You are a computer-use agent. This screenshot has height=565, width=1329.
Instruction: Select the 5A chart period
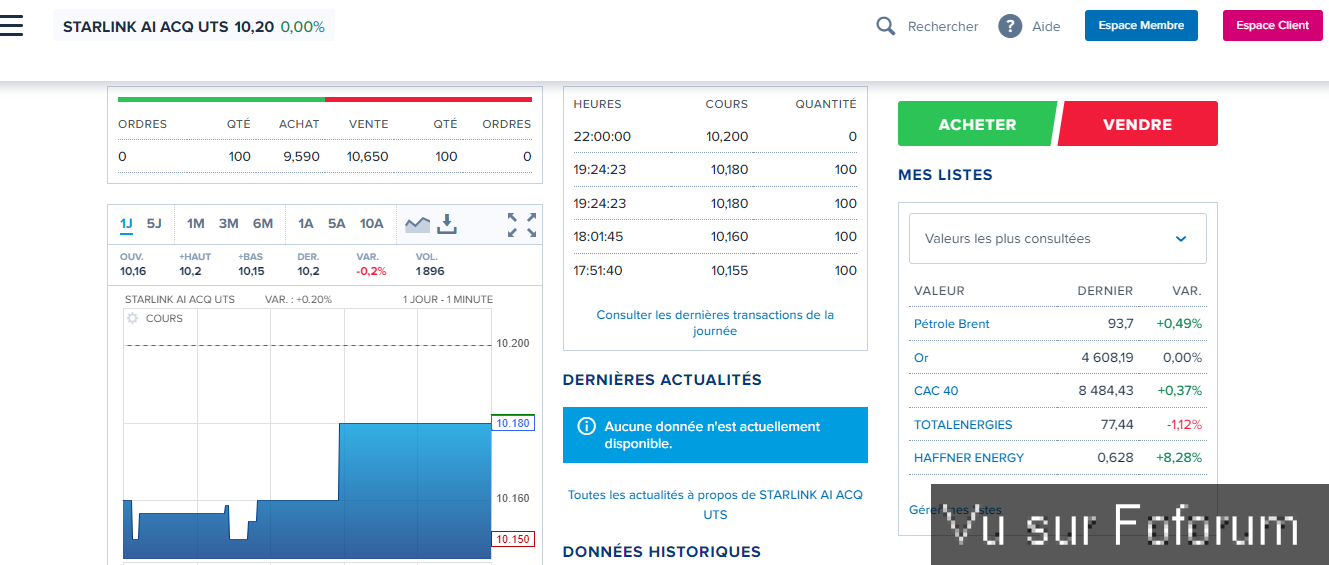click(x=337, y=224)
